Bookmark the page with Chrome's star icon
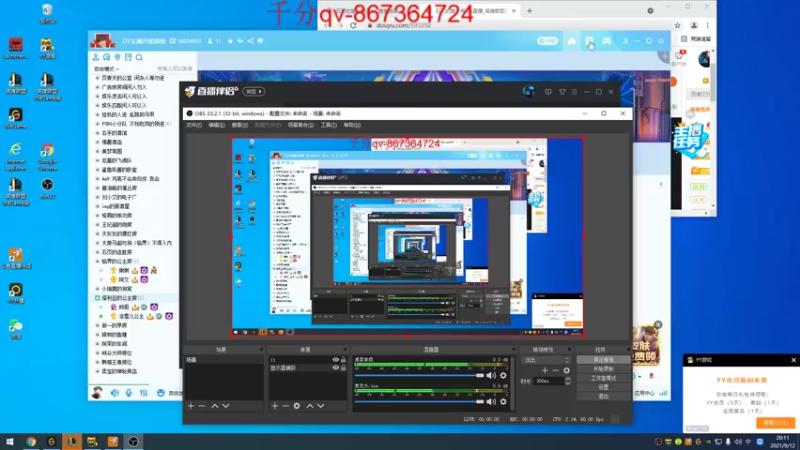 [678, 25]
